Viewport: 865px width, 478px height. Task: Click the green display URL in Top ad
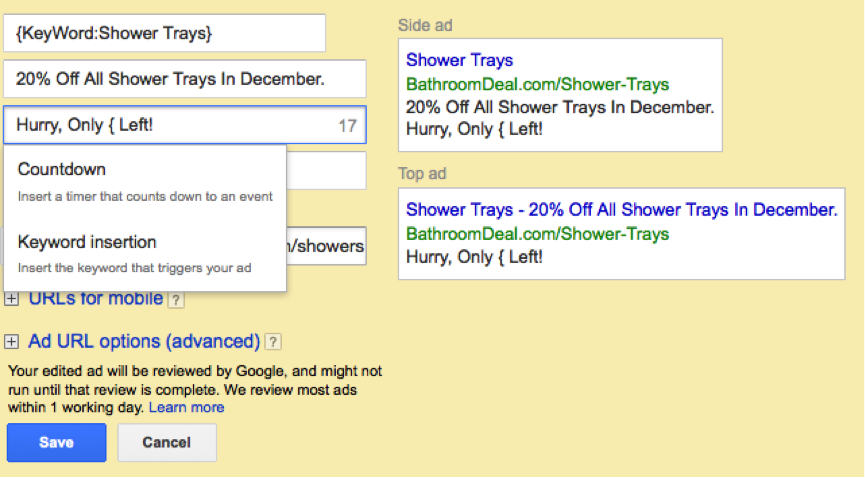(x=537, y=234)
